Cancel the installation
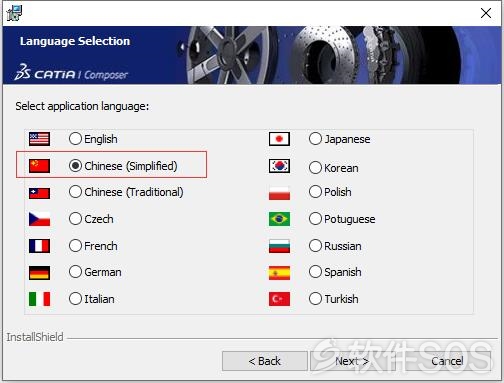The height and width of the screenshot is (383, 504). click(x=447, y=361)
